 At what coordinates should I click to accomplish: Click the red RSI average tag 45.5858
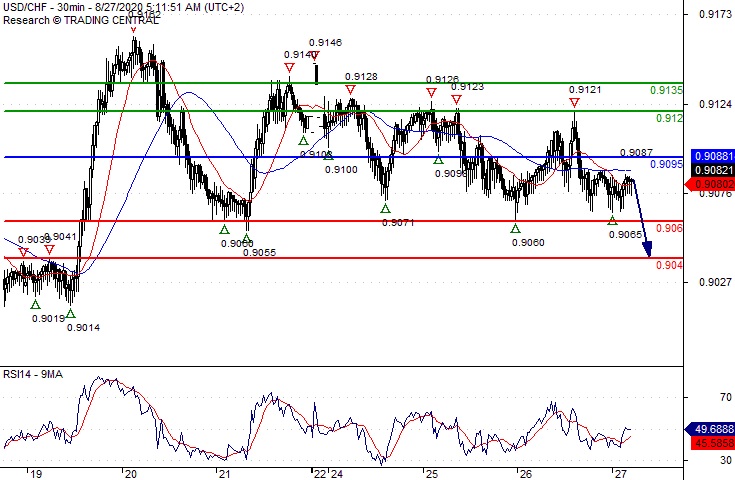pos(713,443)
